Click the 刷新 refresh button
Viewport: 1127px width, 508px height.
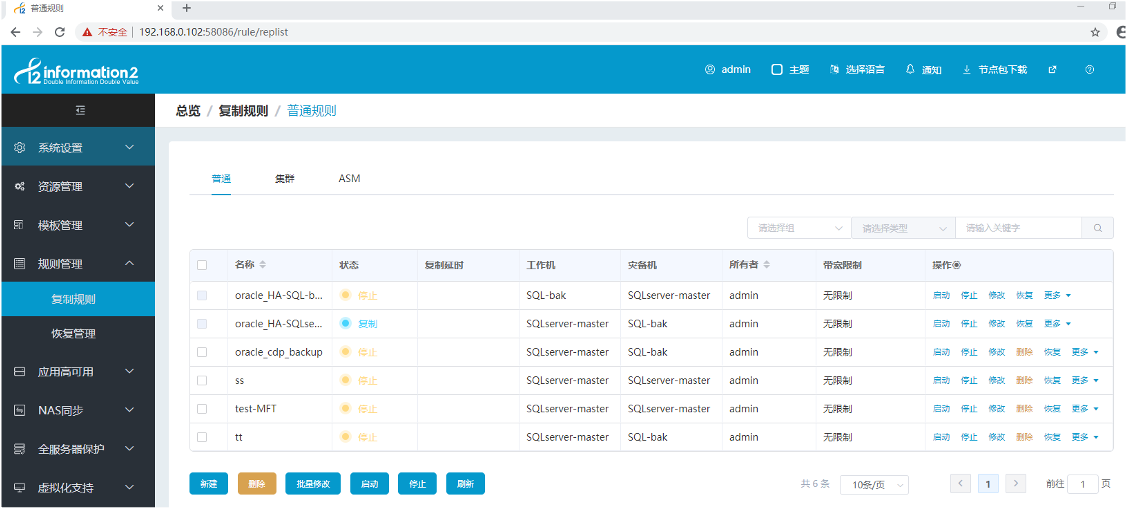tap(465, 484)
